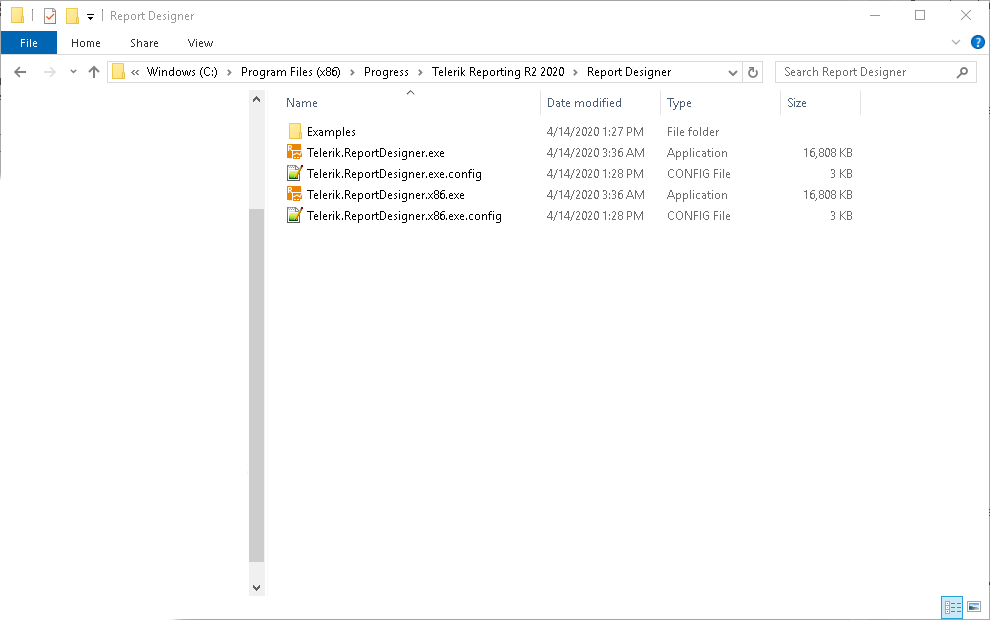Image resolution: width=990 pixels, height=620 pixels.
Task: Open the chevron after Windows (C:)
Action: pos(229,72)
